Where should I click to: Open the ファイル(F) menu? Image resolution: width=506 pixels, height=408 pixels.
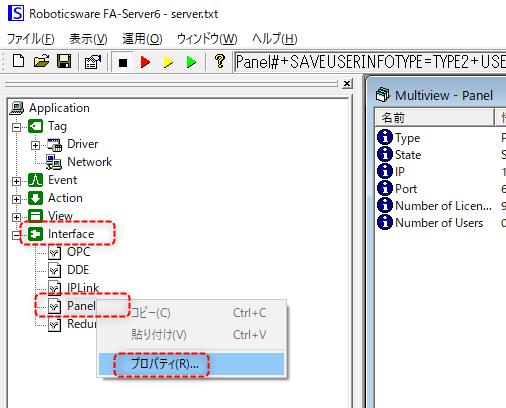31,39
